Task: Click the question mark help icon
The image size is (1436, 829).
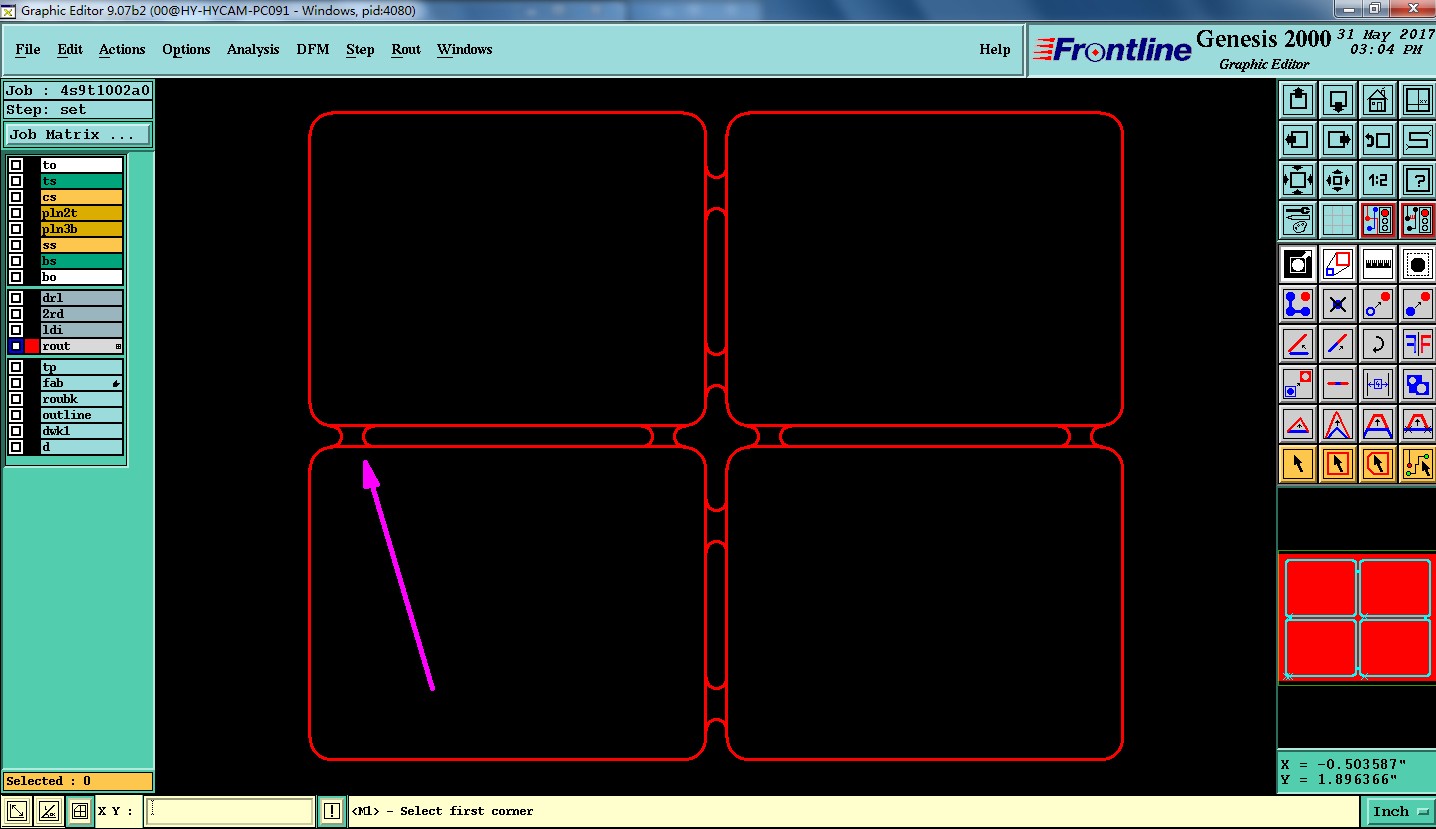Action: coord(1418,180)
